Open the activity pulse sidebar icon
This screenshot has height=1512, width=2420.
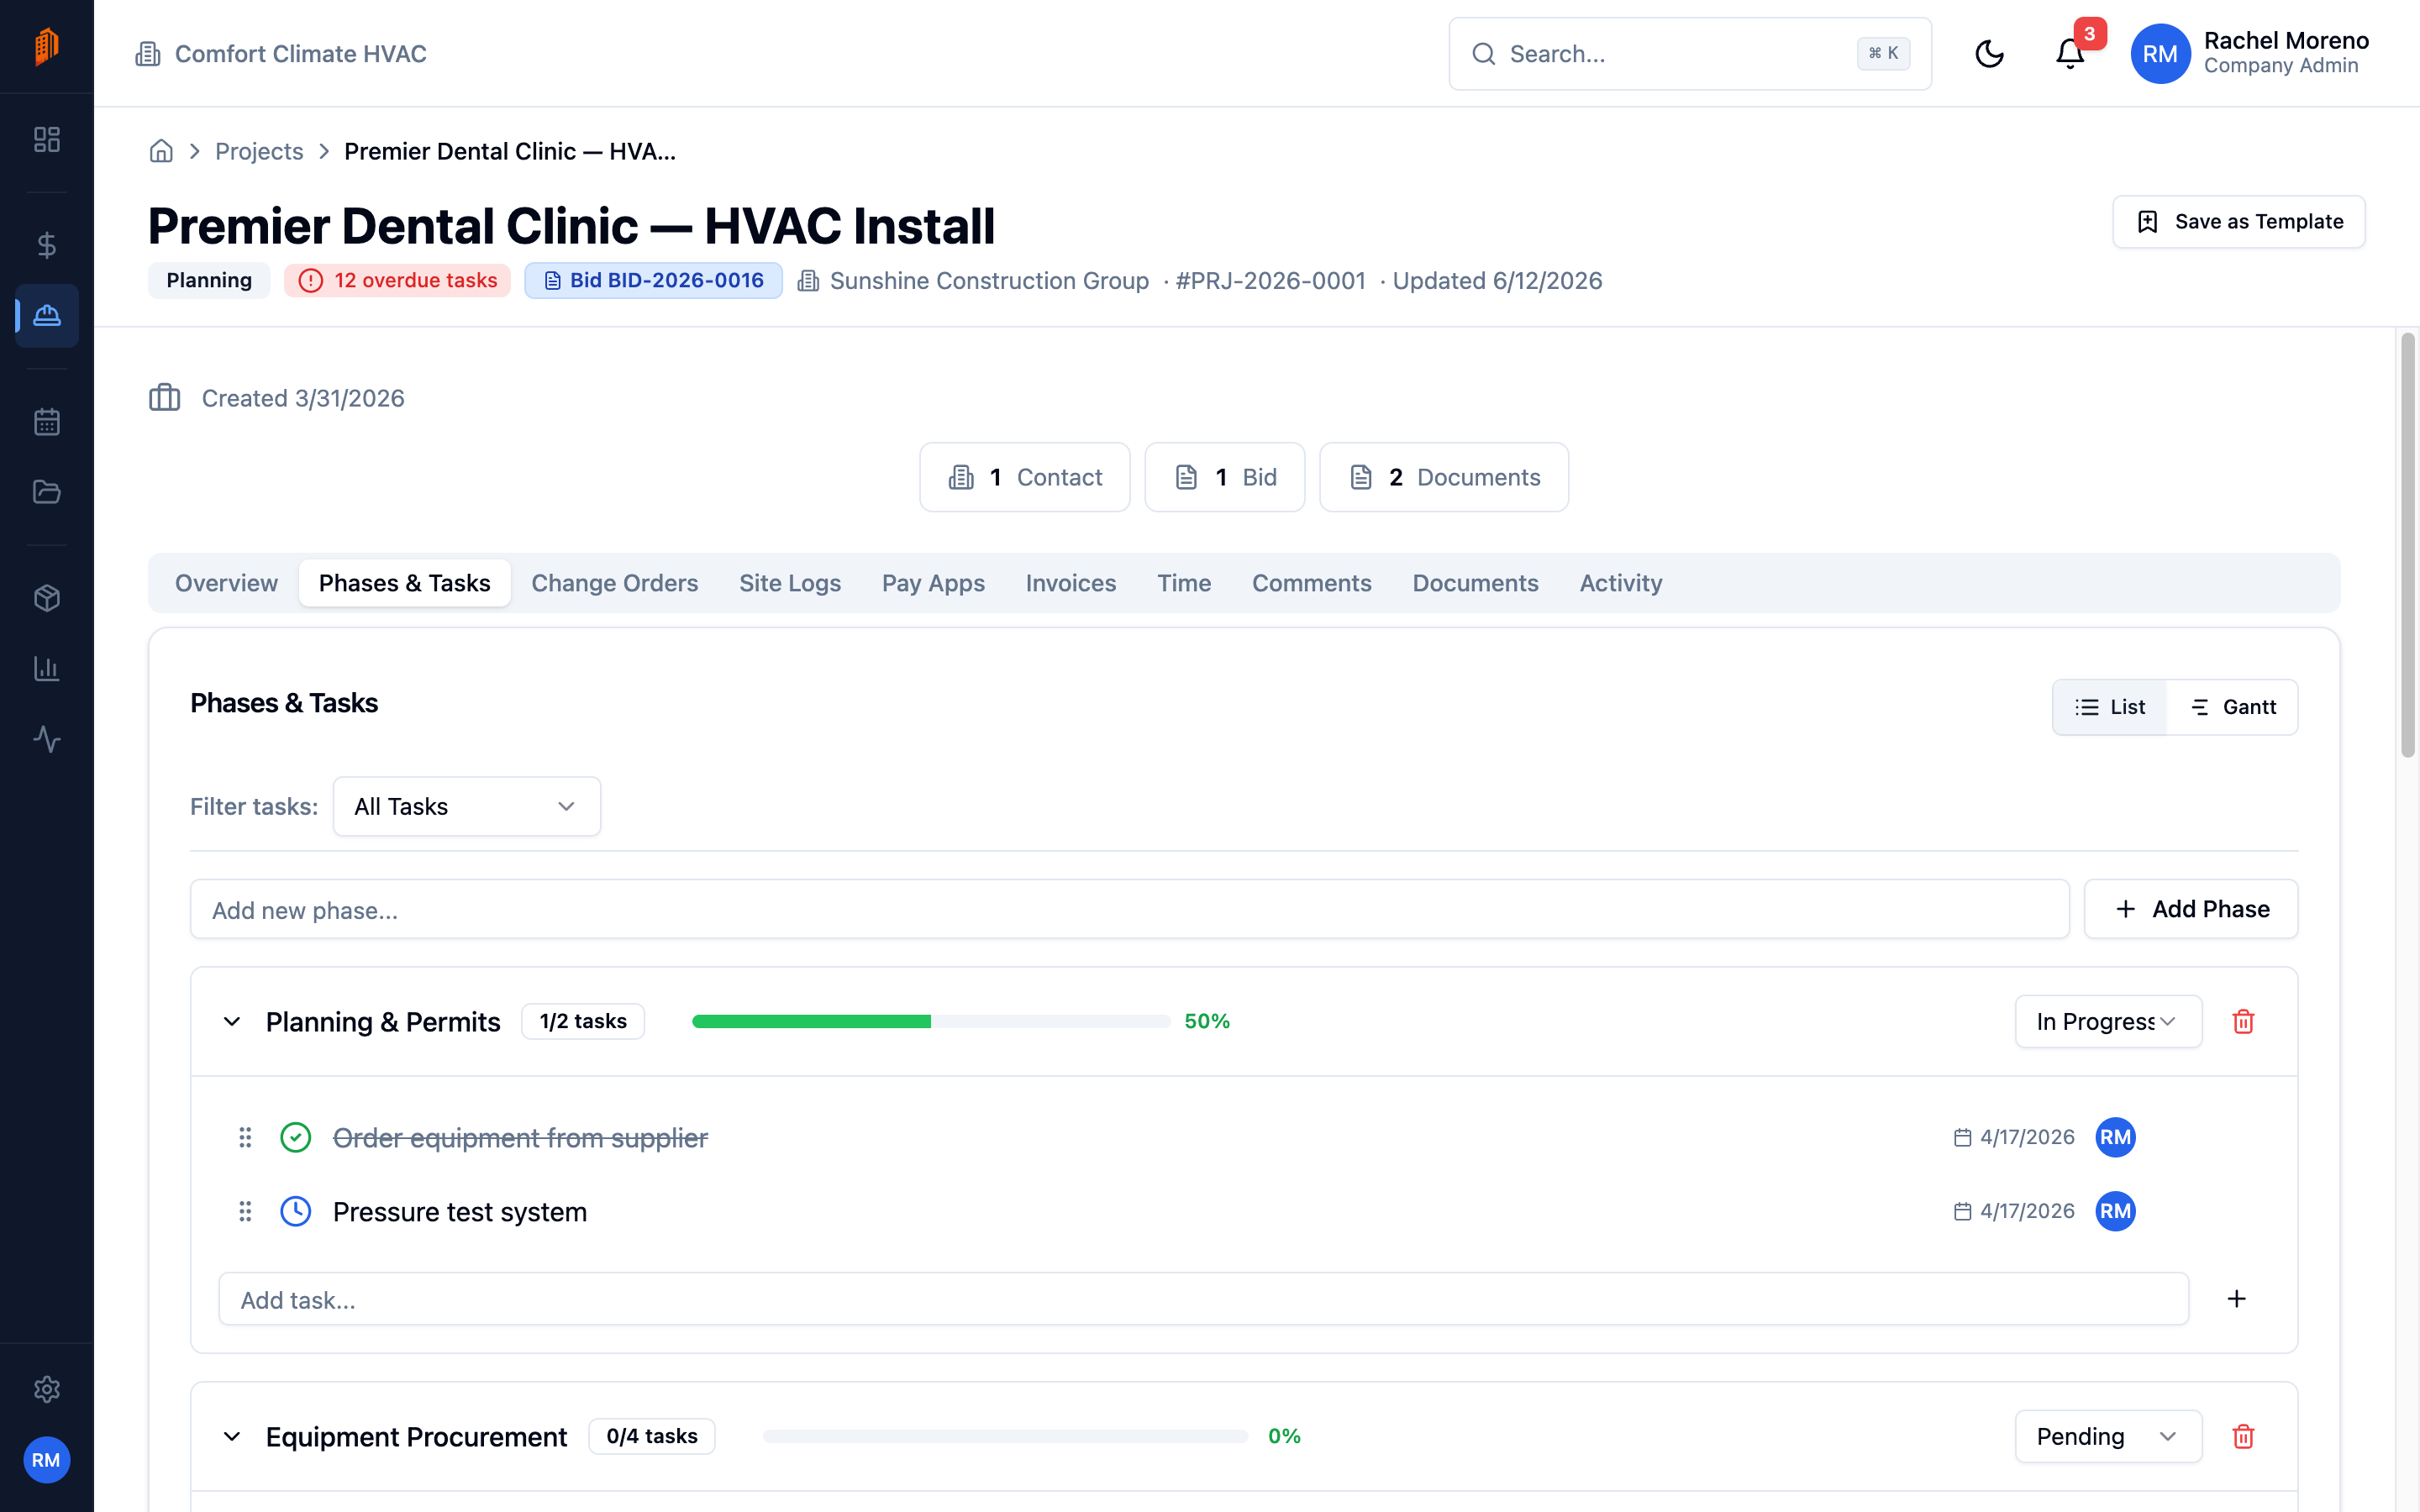47,739
